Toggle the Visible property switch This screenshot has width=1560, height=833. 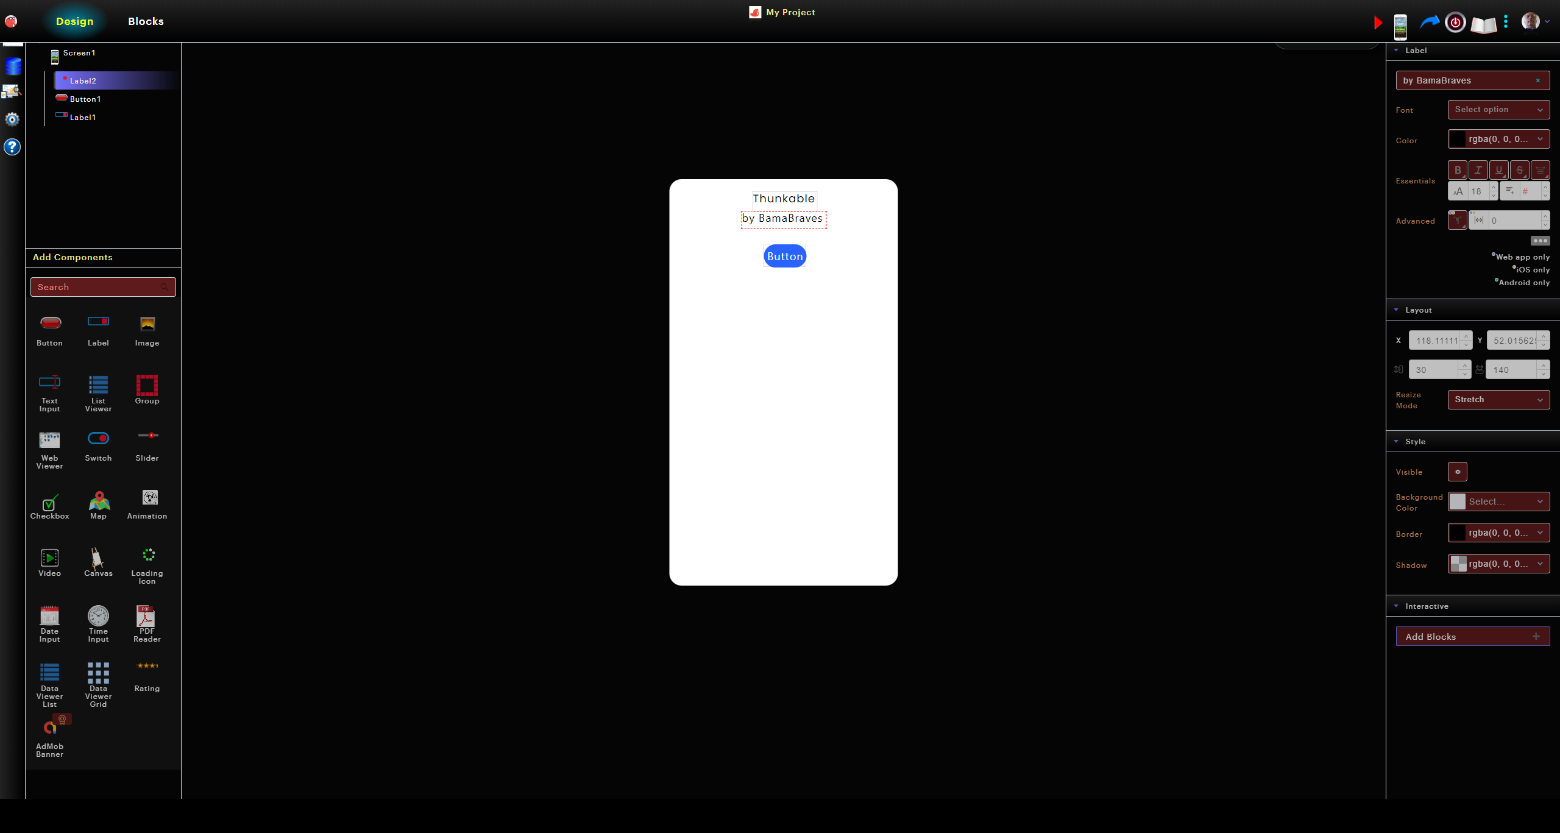click(1458, 472)
